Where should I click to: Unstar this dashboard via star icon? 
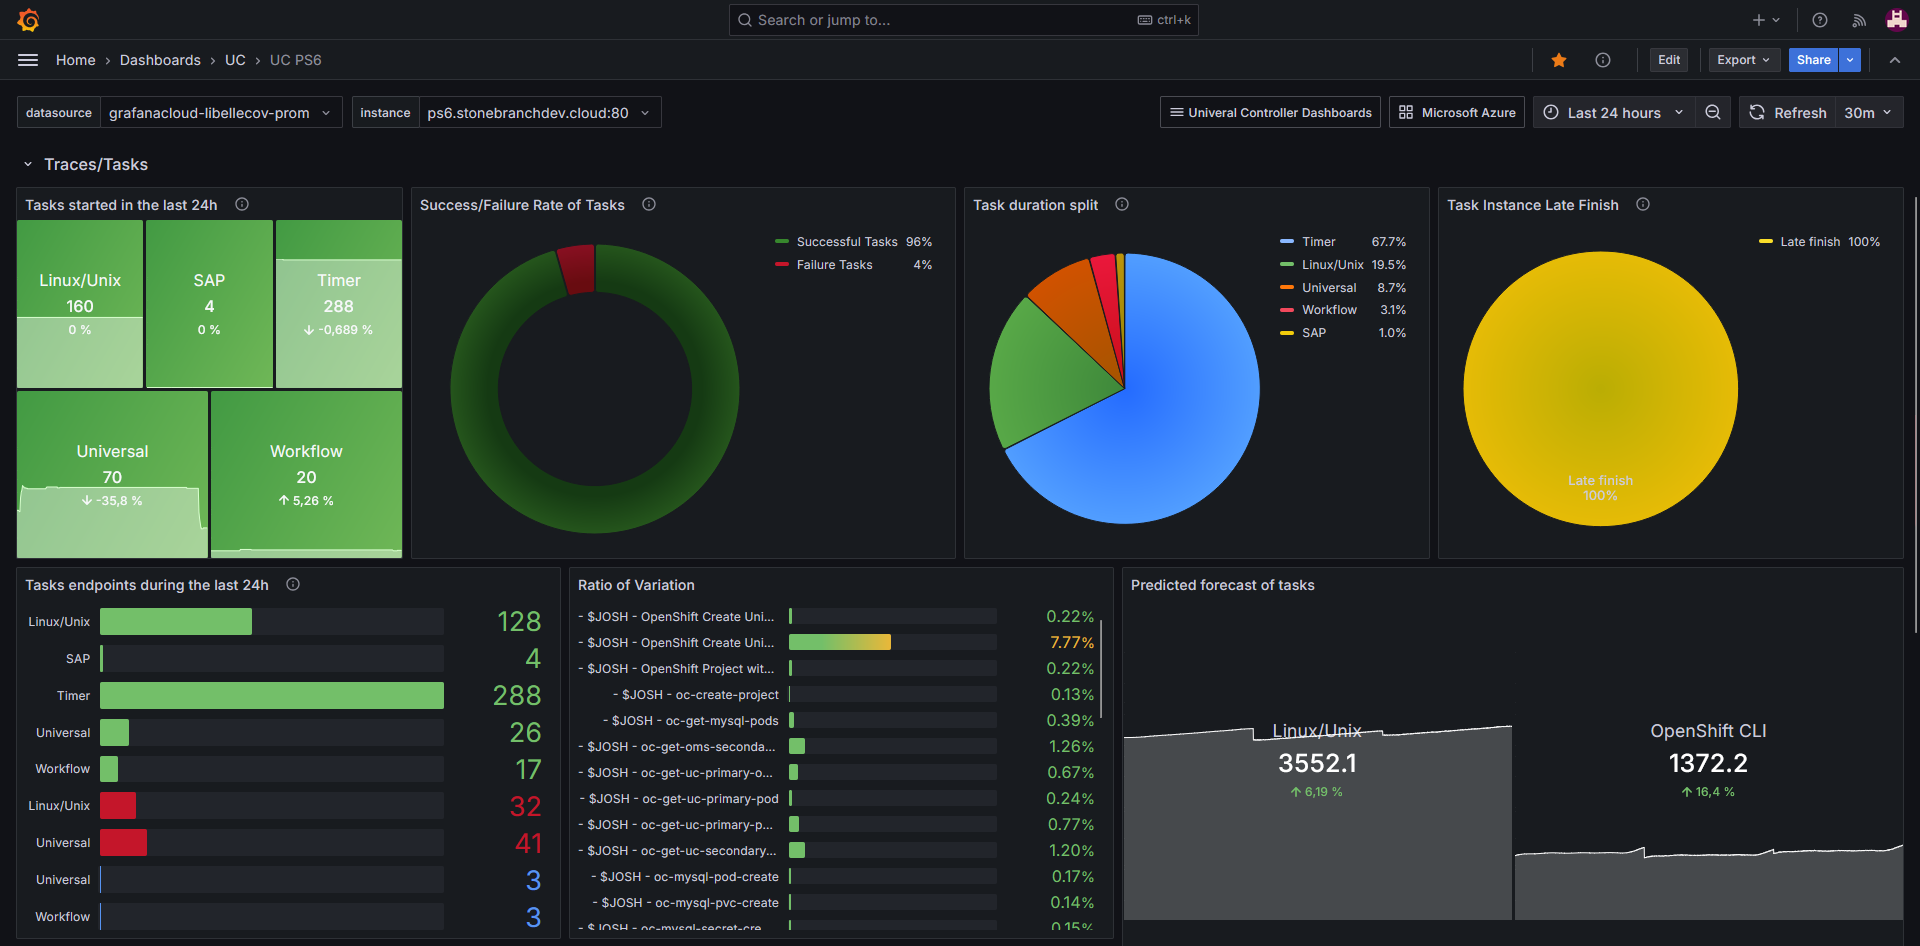1558,60
